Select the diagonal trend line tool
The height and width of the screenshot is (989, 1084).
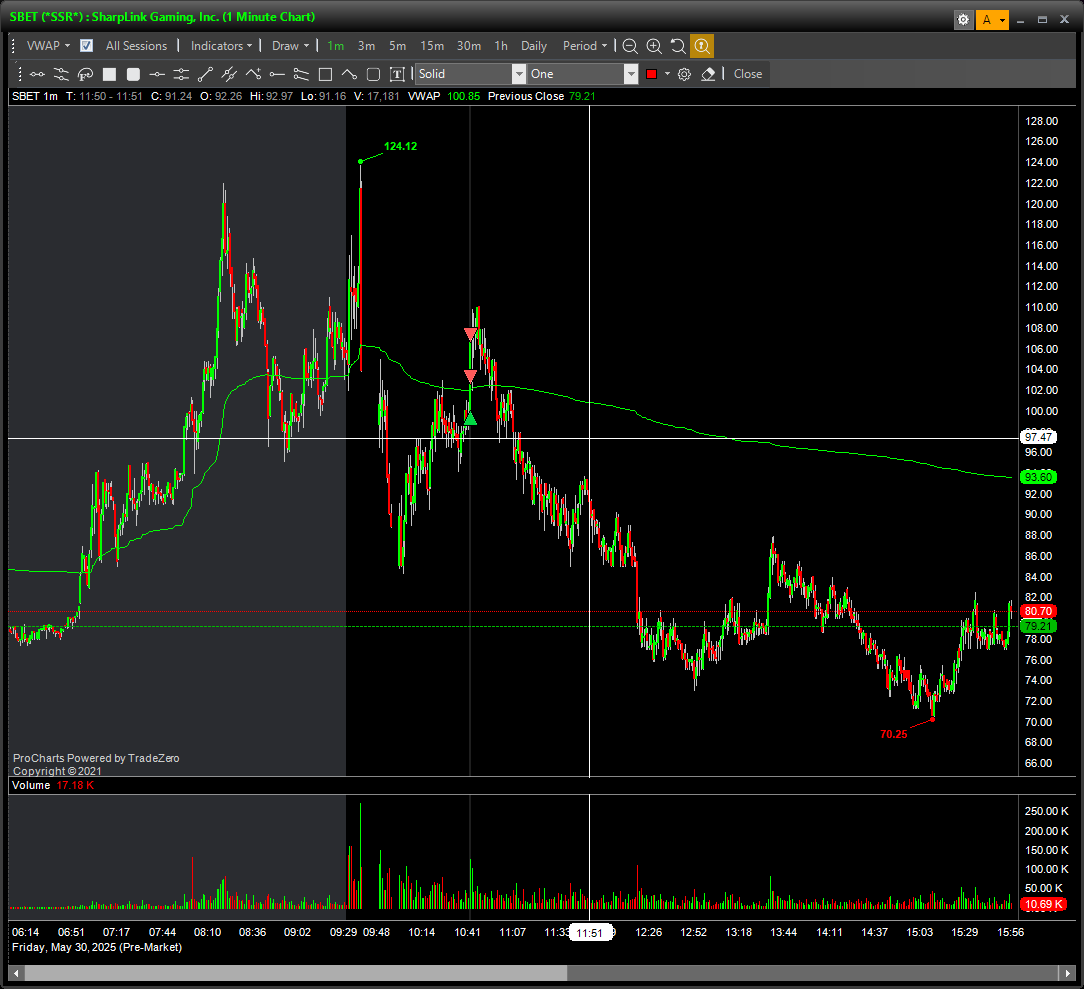(205, 74)
